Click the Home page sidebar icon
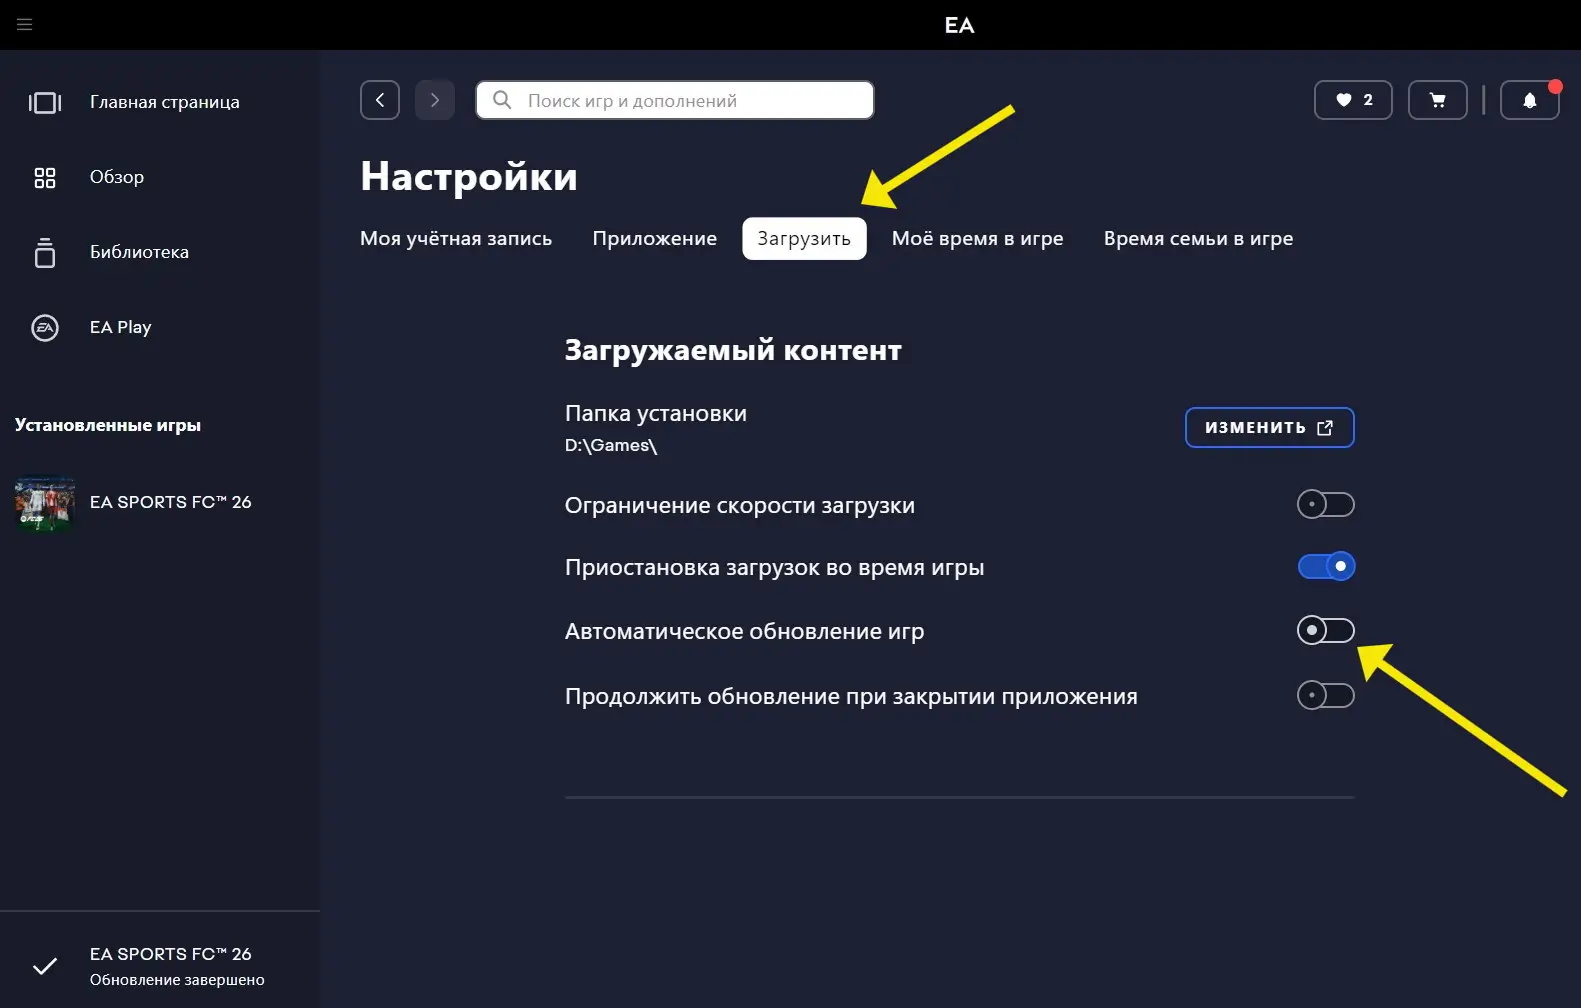Image resolution: width=1581 pixels, height=1008 pixels. (x=45, y=102)
